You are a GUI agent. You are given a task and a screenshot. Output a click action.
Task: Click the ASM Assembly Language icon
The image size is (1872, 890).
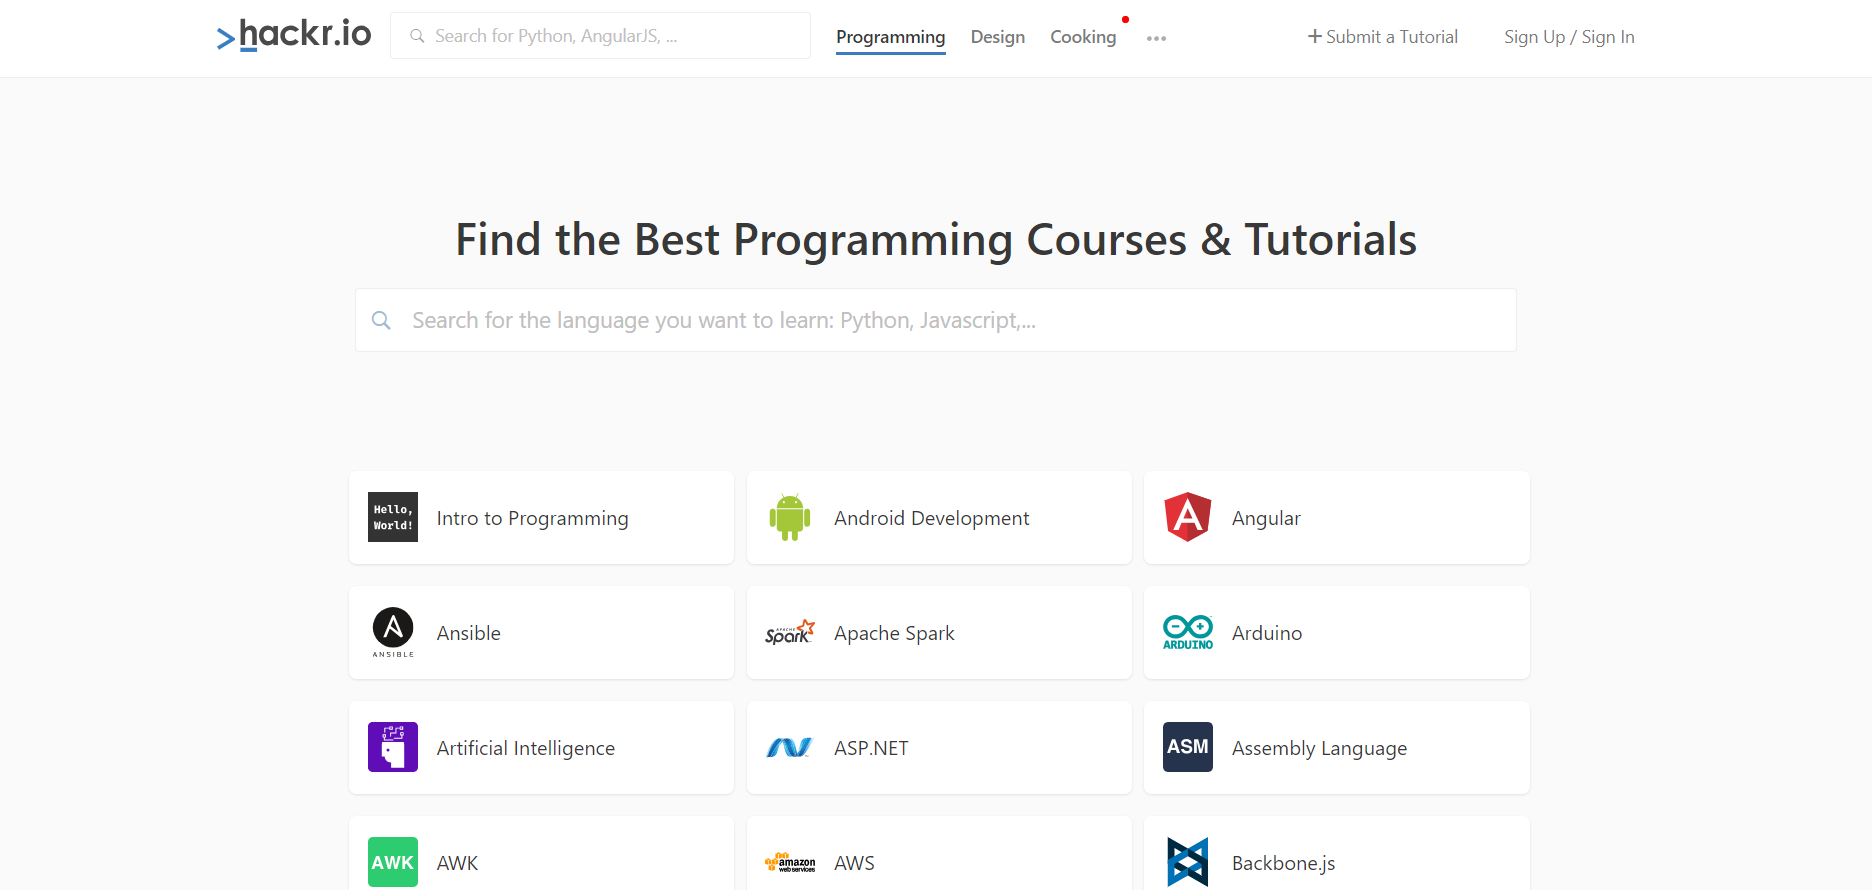pos(1188,747)
